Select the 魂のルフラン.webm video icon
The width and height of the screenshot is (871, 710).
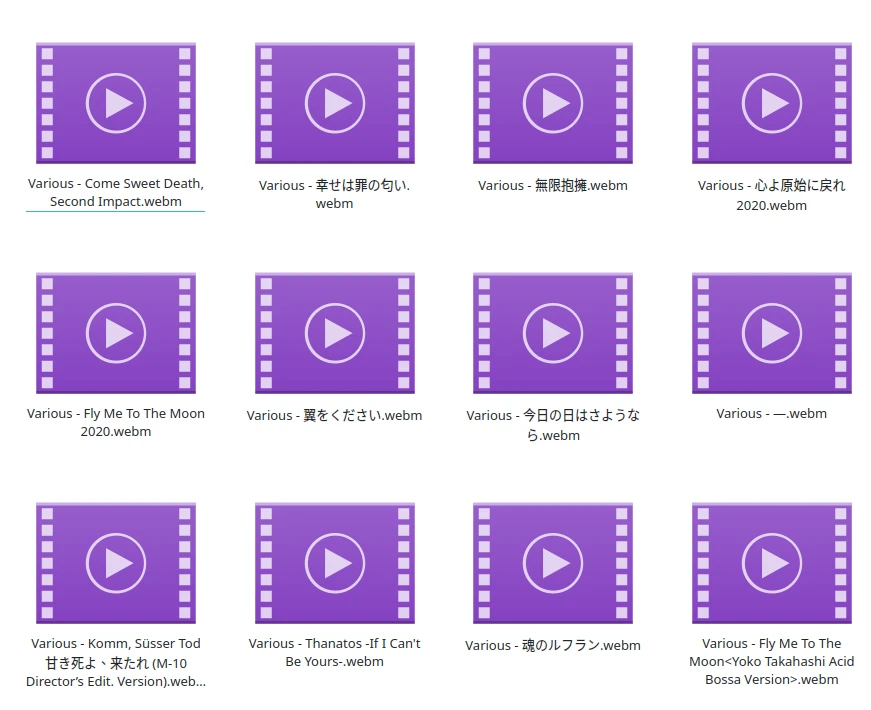point(553,563)
